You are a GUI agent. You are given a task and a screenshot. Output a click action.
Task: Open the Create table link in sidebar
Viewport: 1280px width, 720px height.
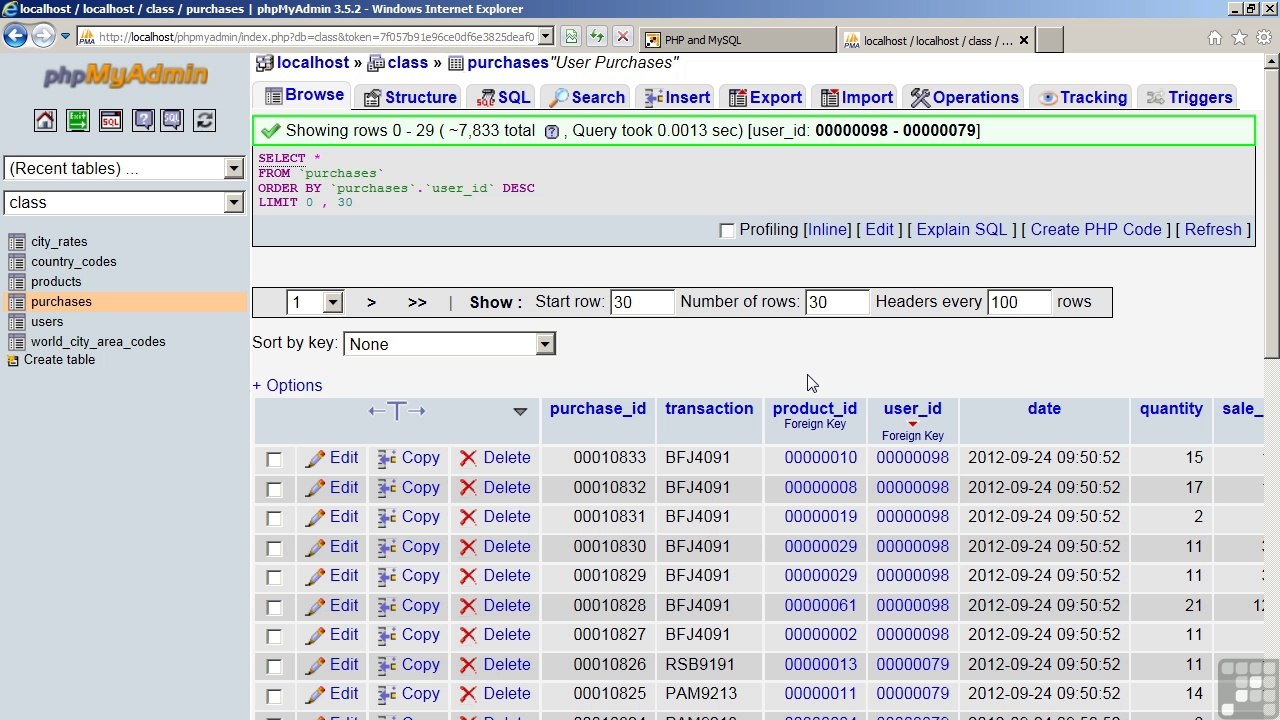[59, 360]
